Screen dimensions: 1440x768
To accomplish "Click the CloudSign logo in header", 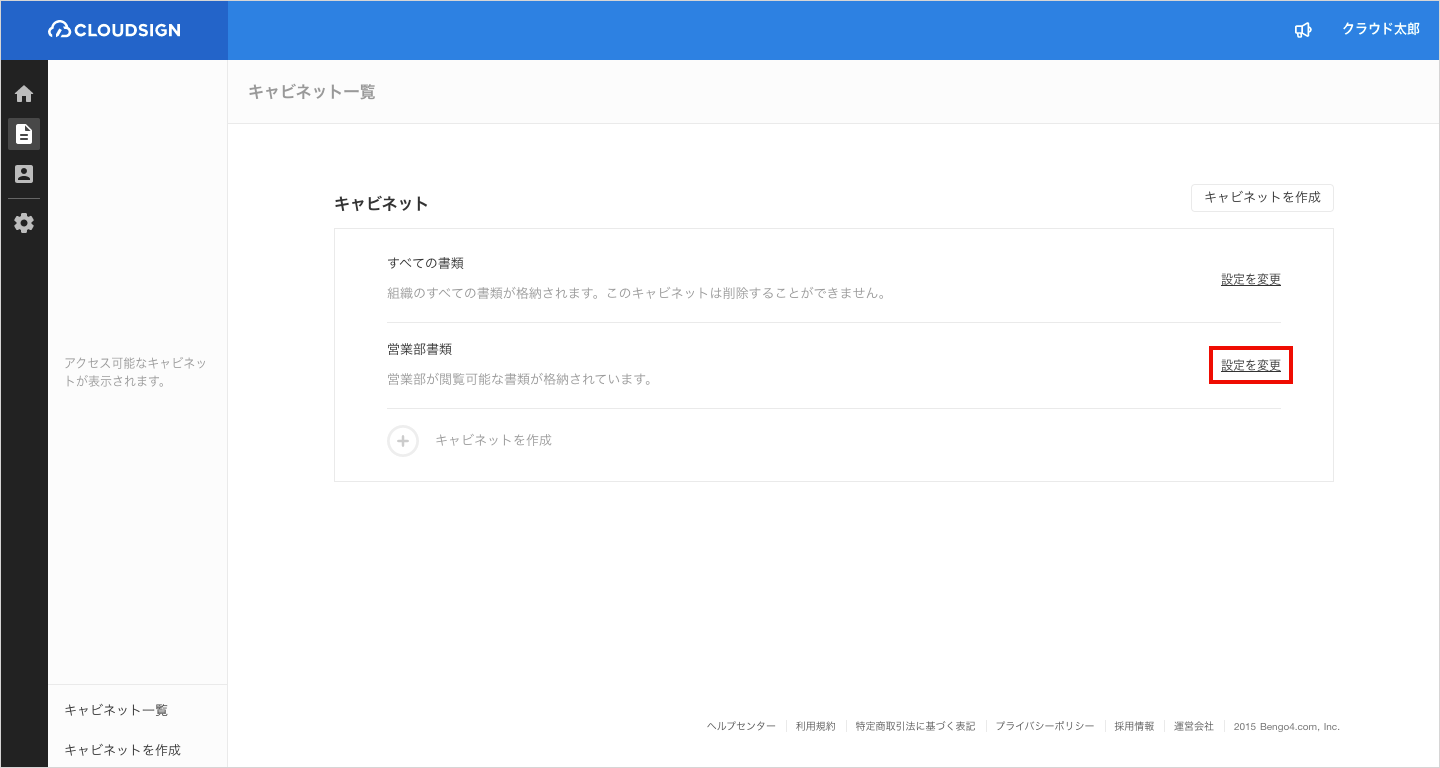I will [114, 30].
